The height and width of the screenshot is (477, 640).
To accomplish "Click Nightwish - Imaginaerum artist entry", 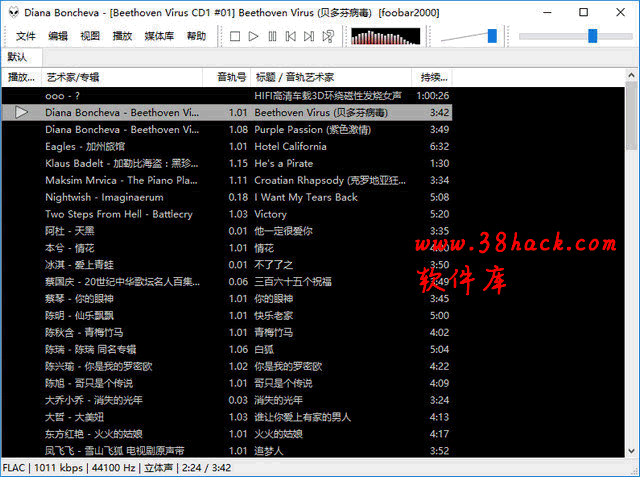I will click(104, 197).
